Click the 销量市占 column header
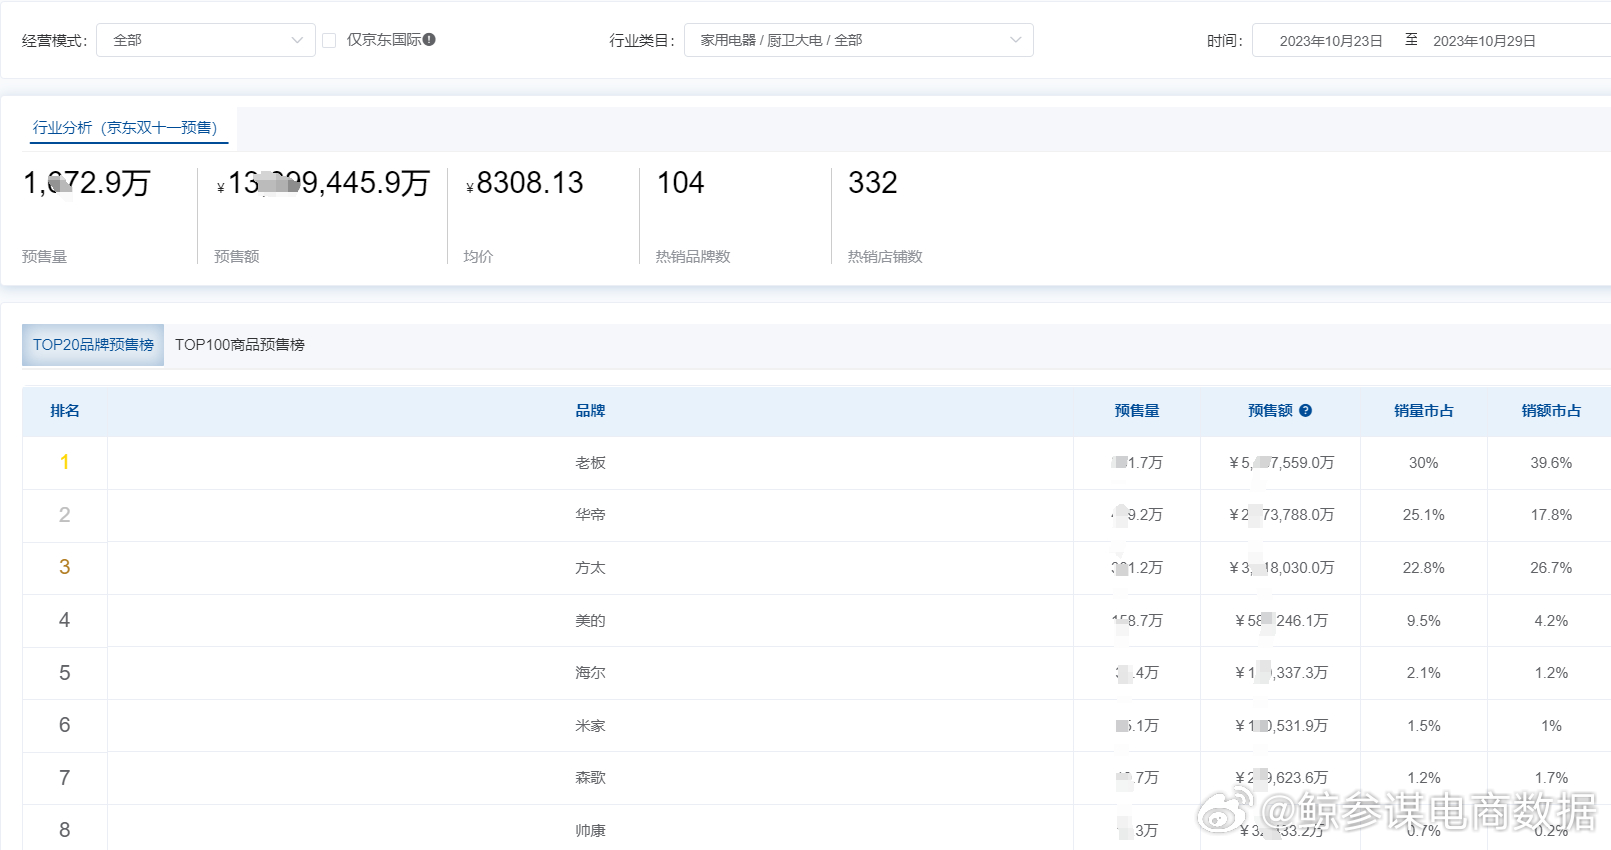Image resolution: width=1611 pixels, height=850 pixels. coord(1424,411)
